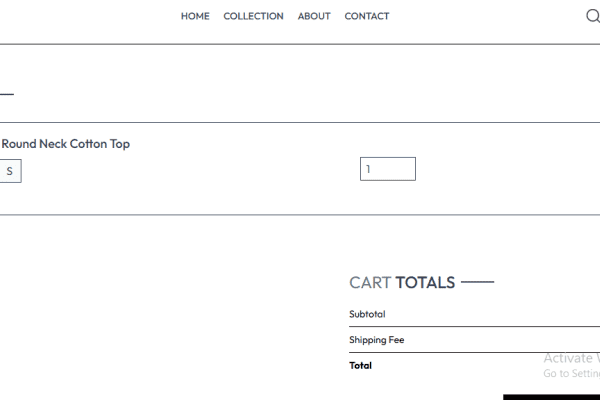
Task: Open Round Neck Cotton Top product title
Action: click(66, 144)
